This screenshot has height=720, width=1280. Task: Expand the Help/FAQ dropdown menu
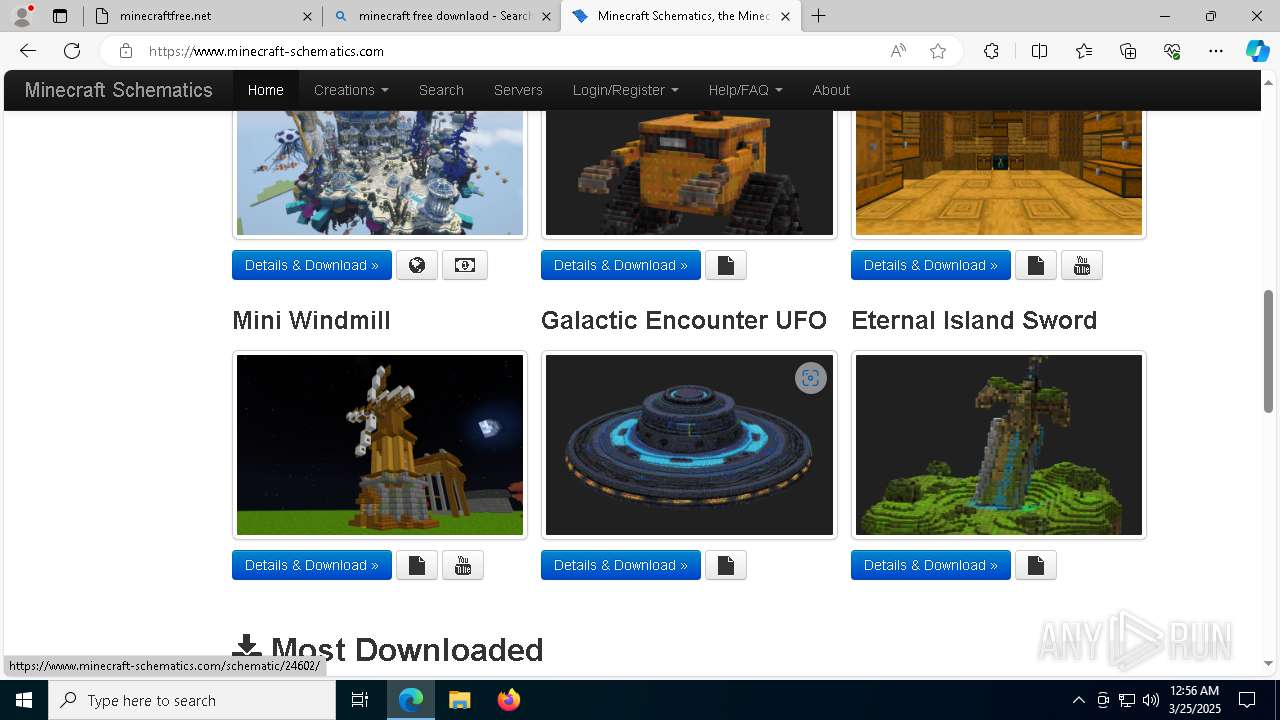pyautogui.click(x=745, y=90)
